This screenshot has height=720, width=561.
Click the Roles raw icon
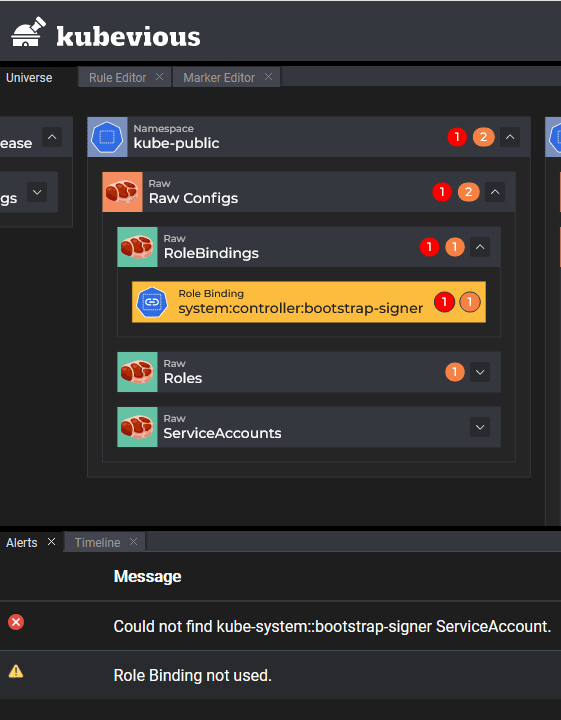point(137,372)
